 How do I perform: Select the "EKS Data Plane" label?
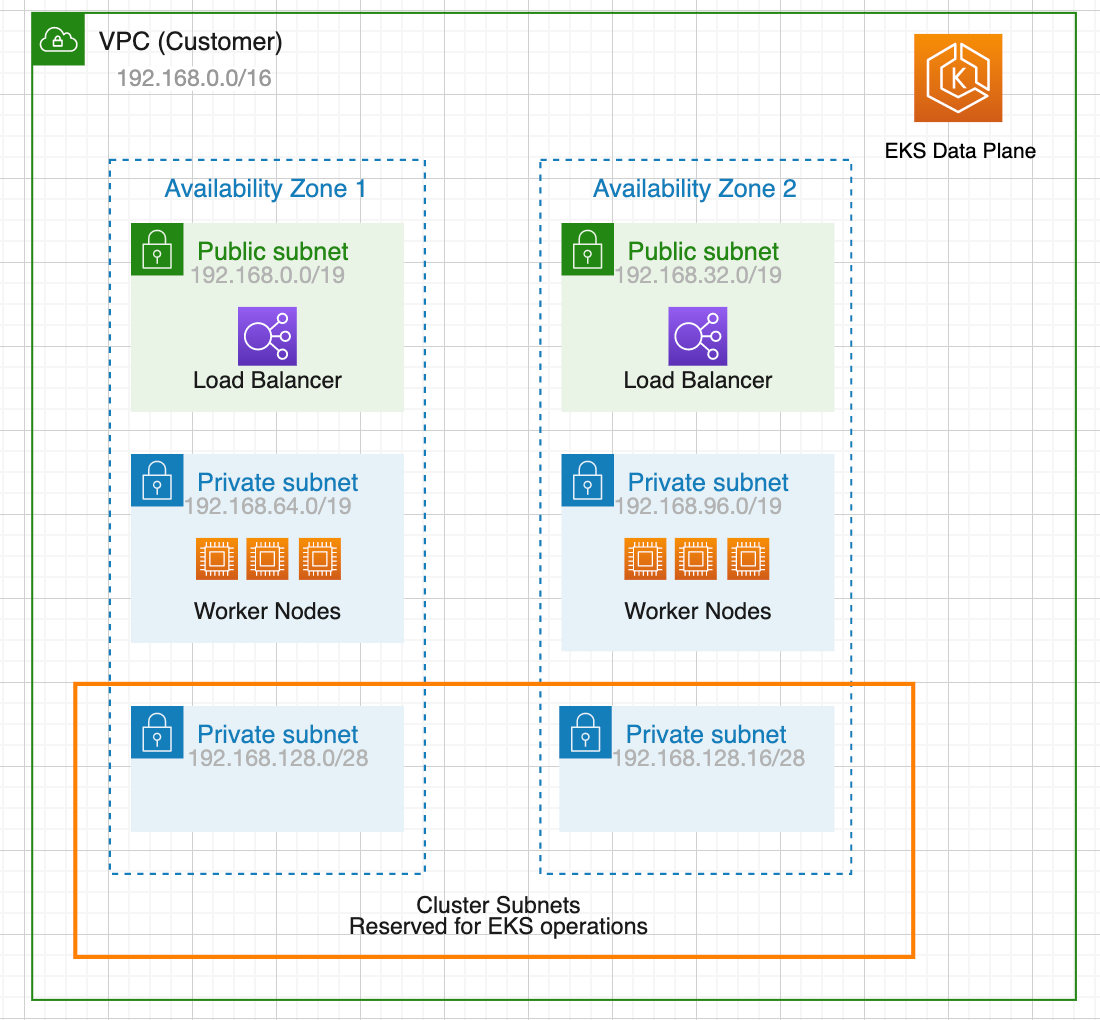click(960, 151)
